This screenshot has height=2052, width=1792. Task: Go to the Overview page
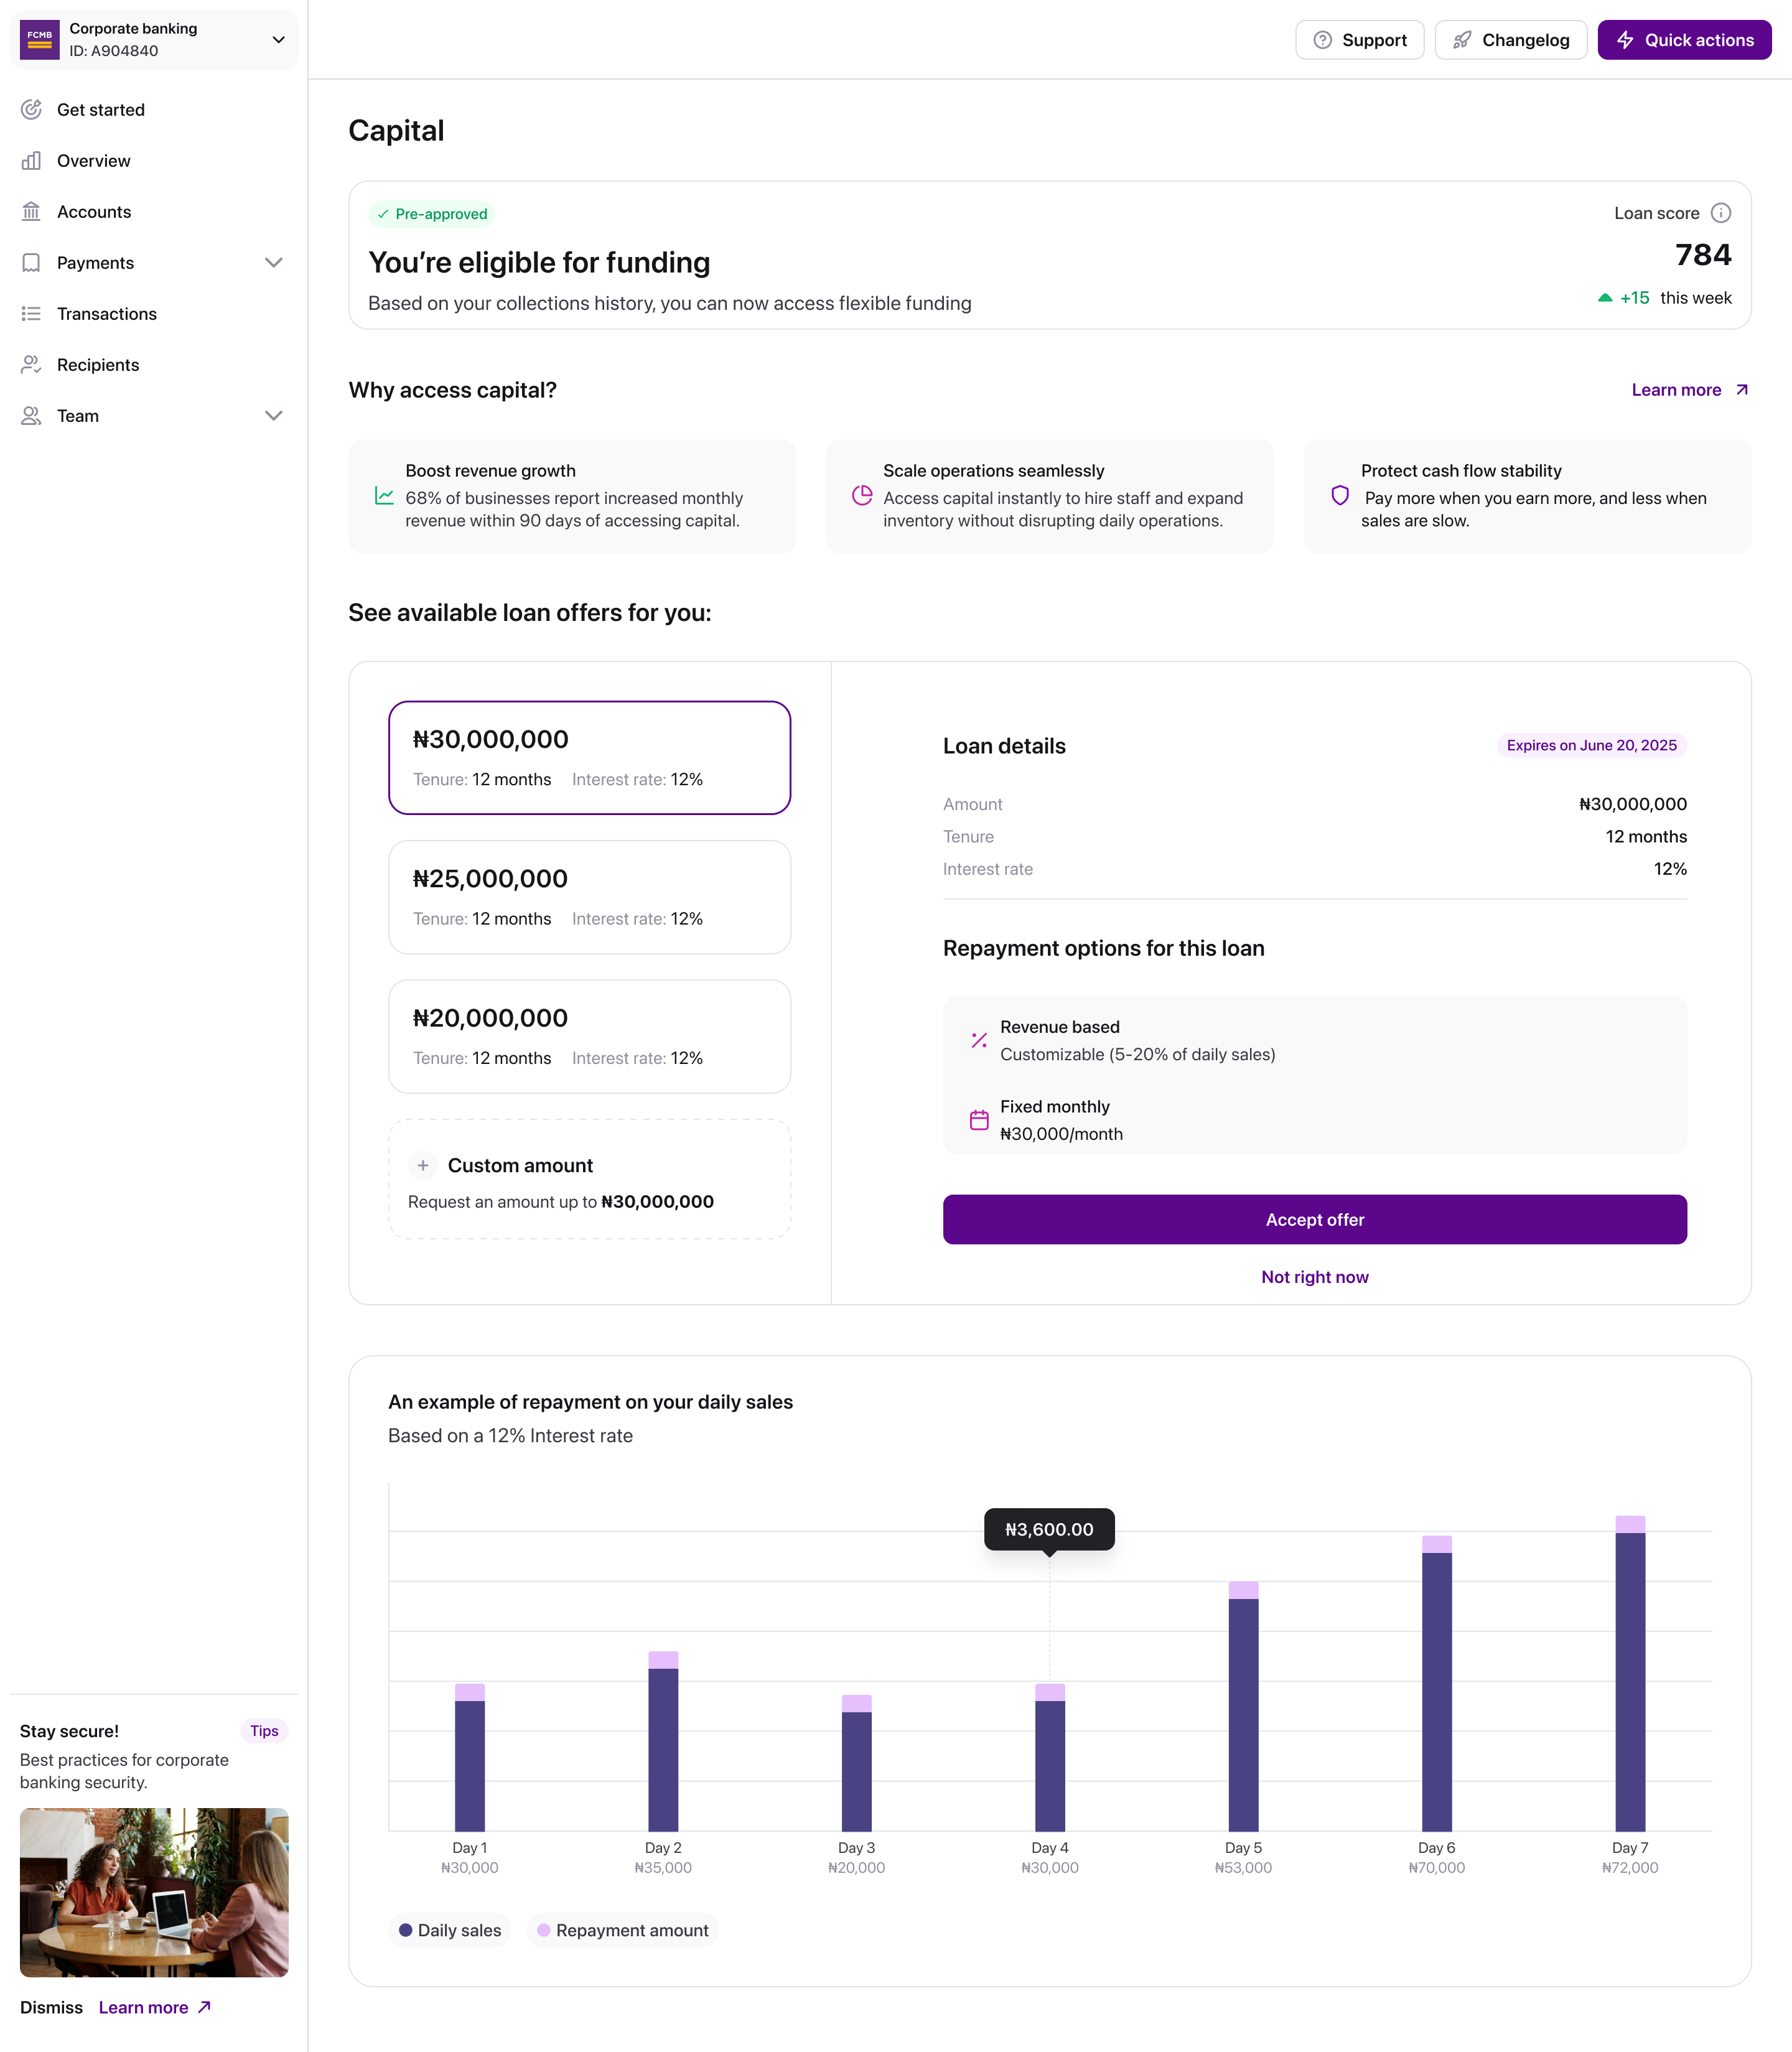point(154,161)
